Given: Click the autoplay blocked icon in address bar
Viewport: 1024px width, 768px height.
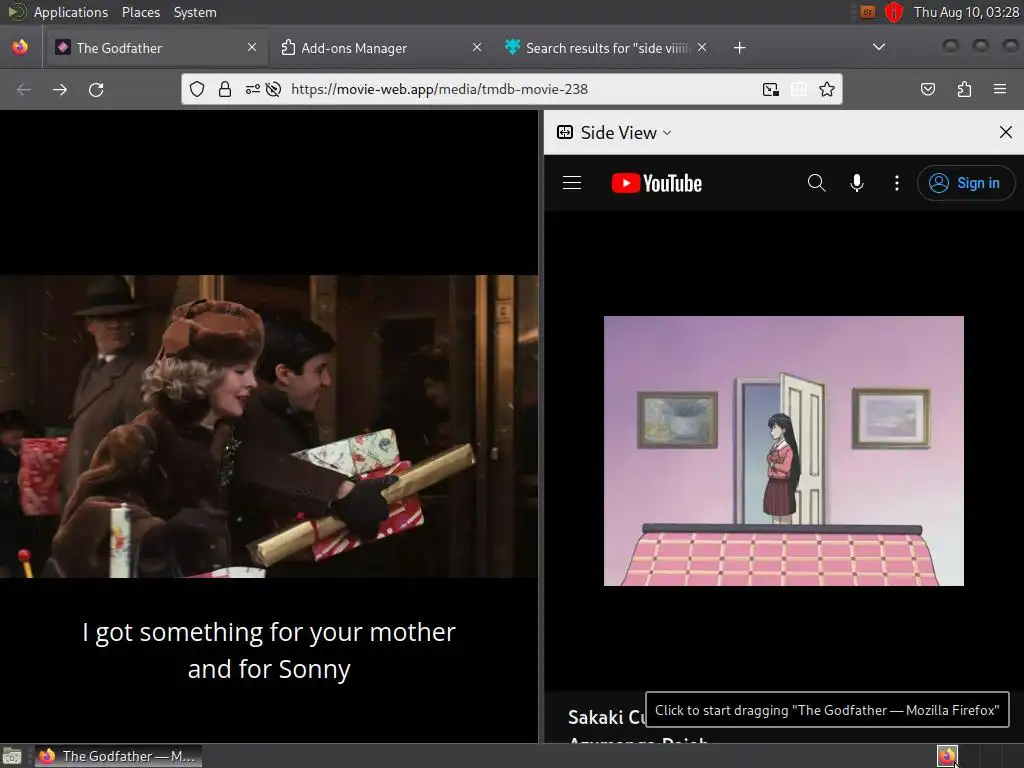Looking at the screenshot, I should click(274, 89).
